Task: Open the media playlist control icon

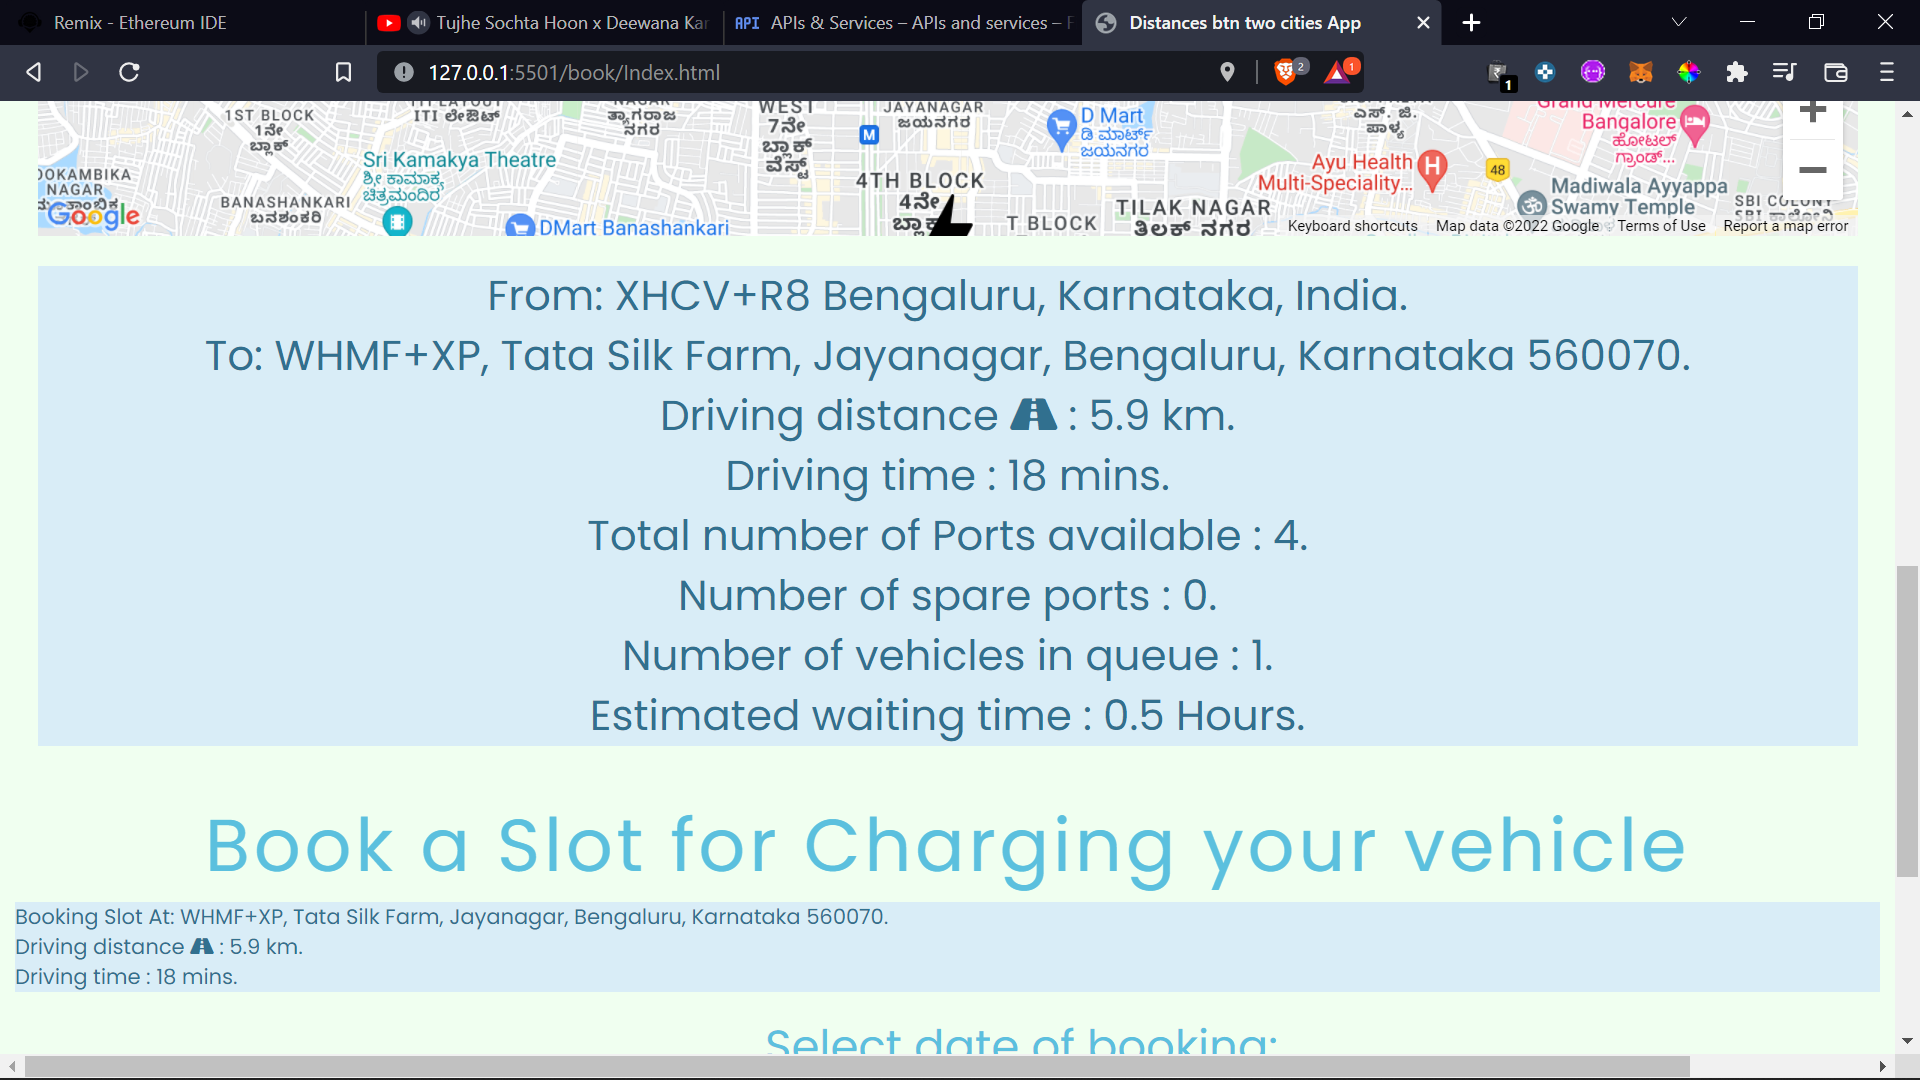Action: click(1784, 72)
